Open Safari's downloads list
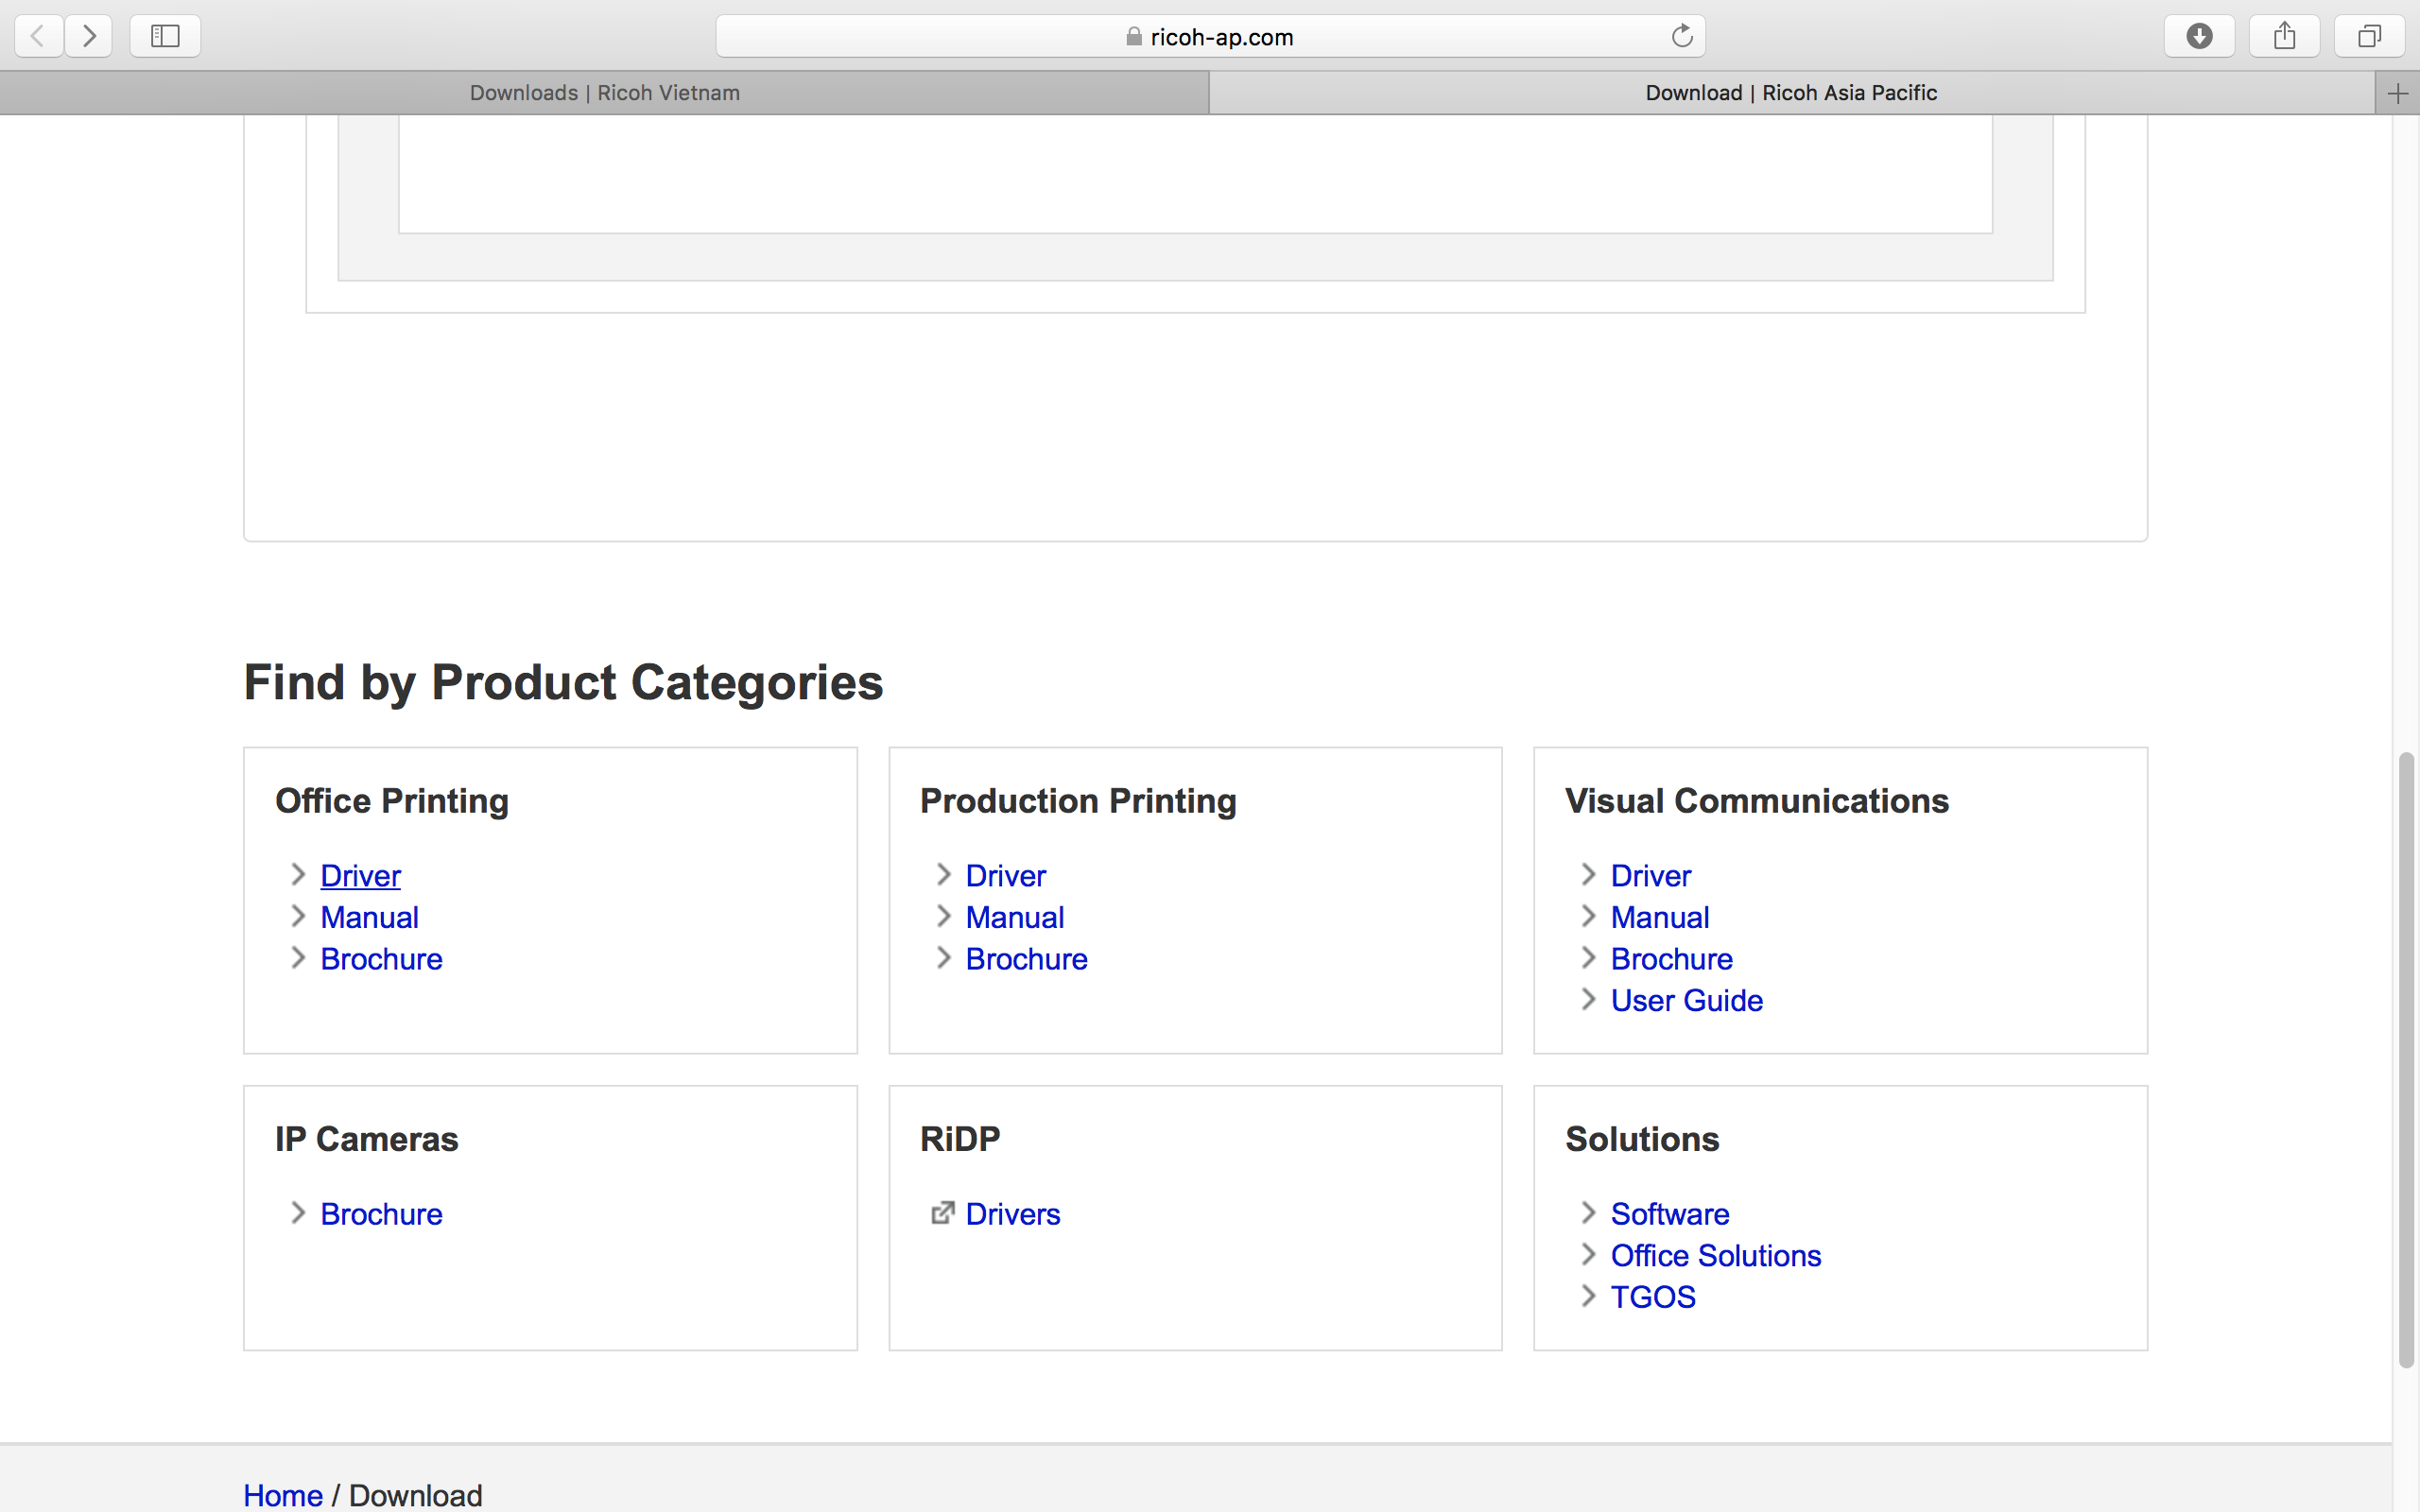 [x=2199, y=37]
